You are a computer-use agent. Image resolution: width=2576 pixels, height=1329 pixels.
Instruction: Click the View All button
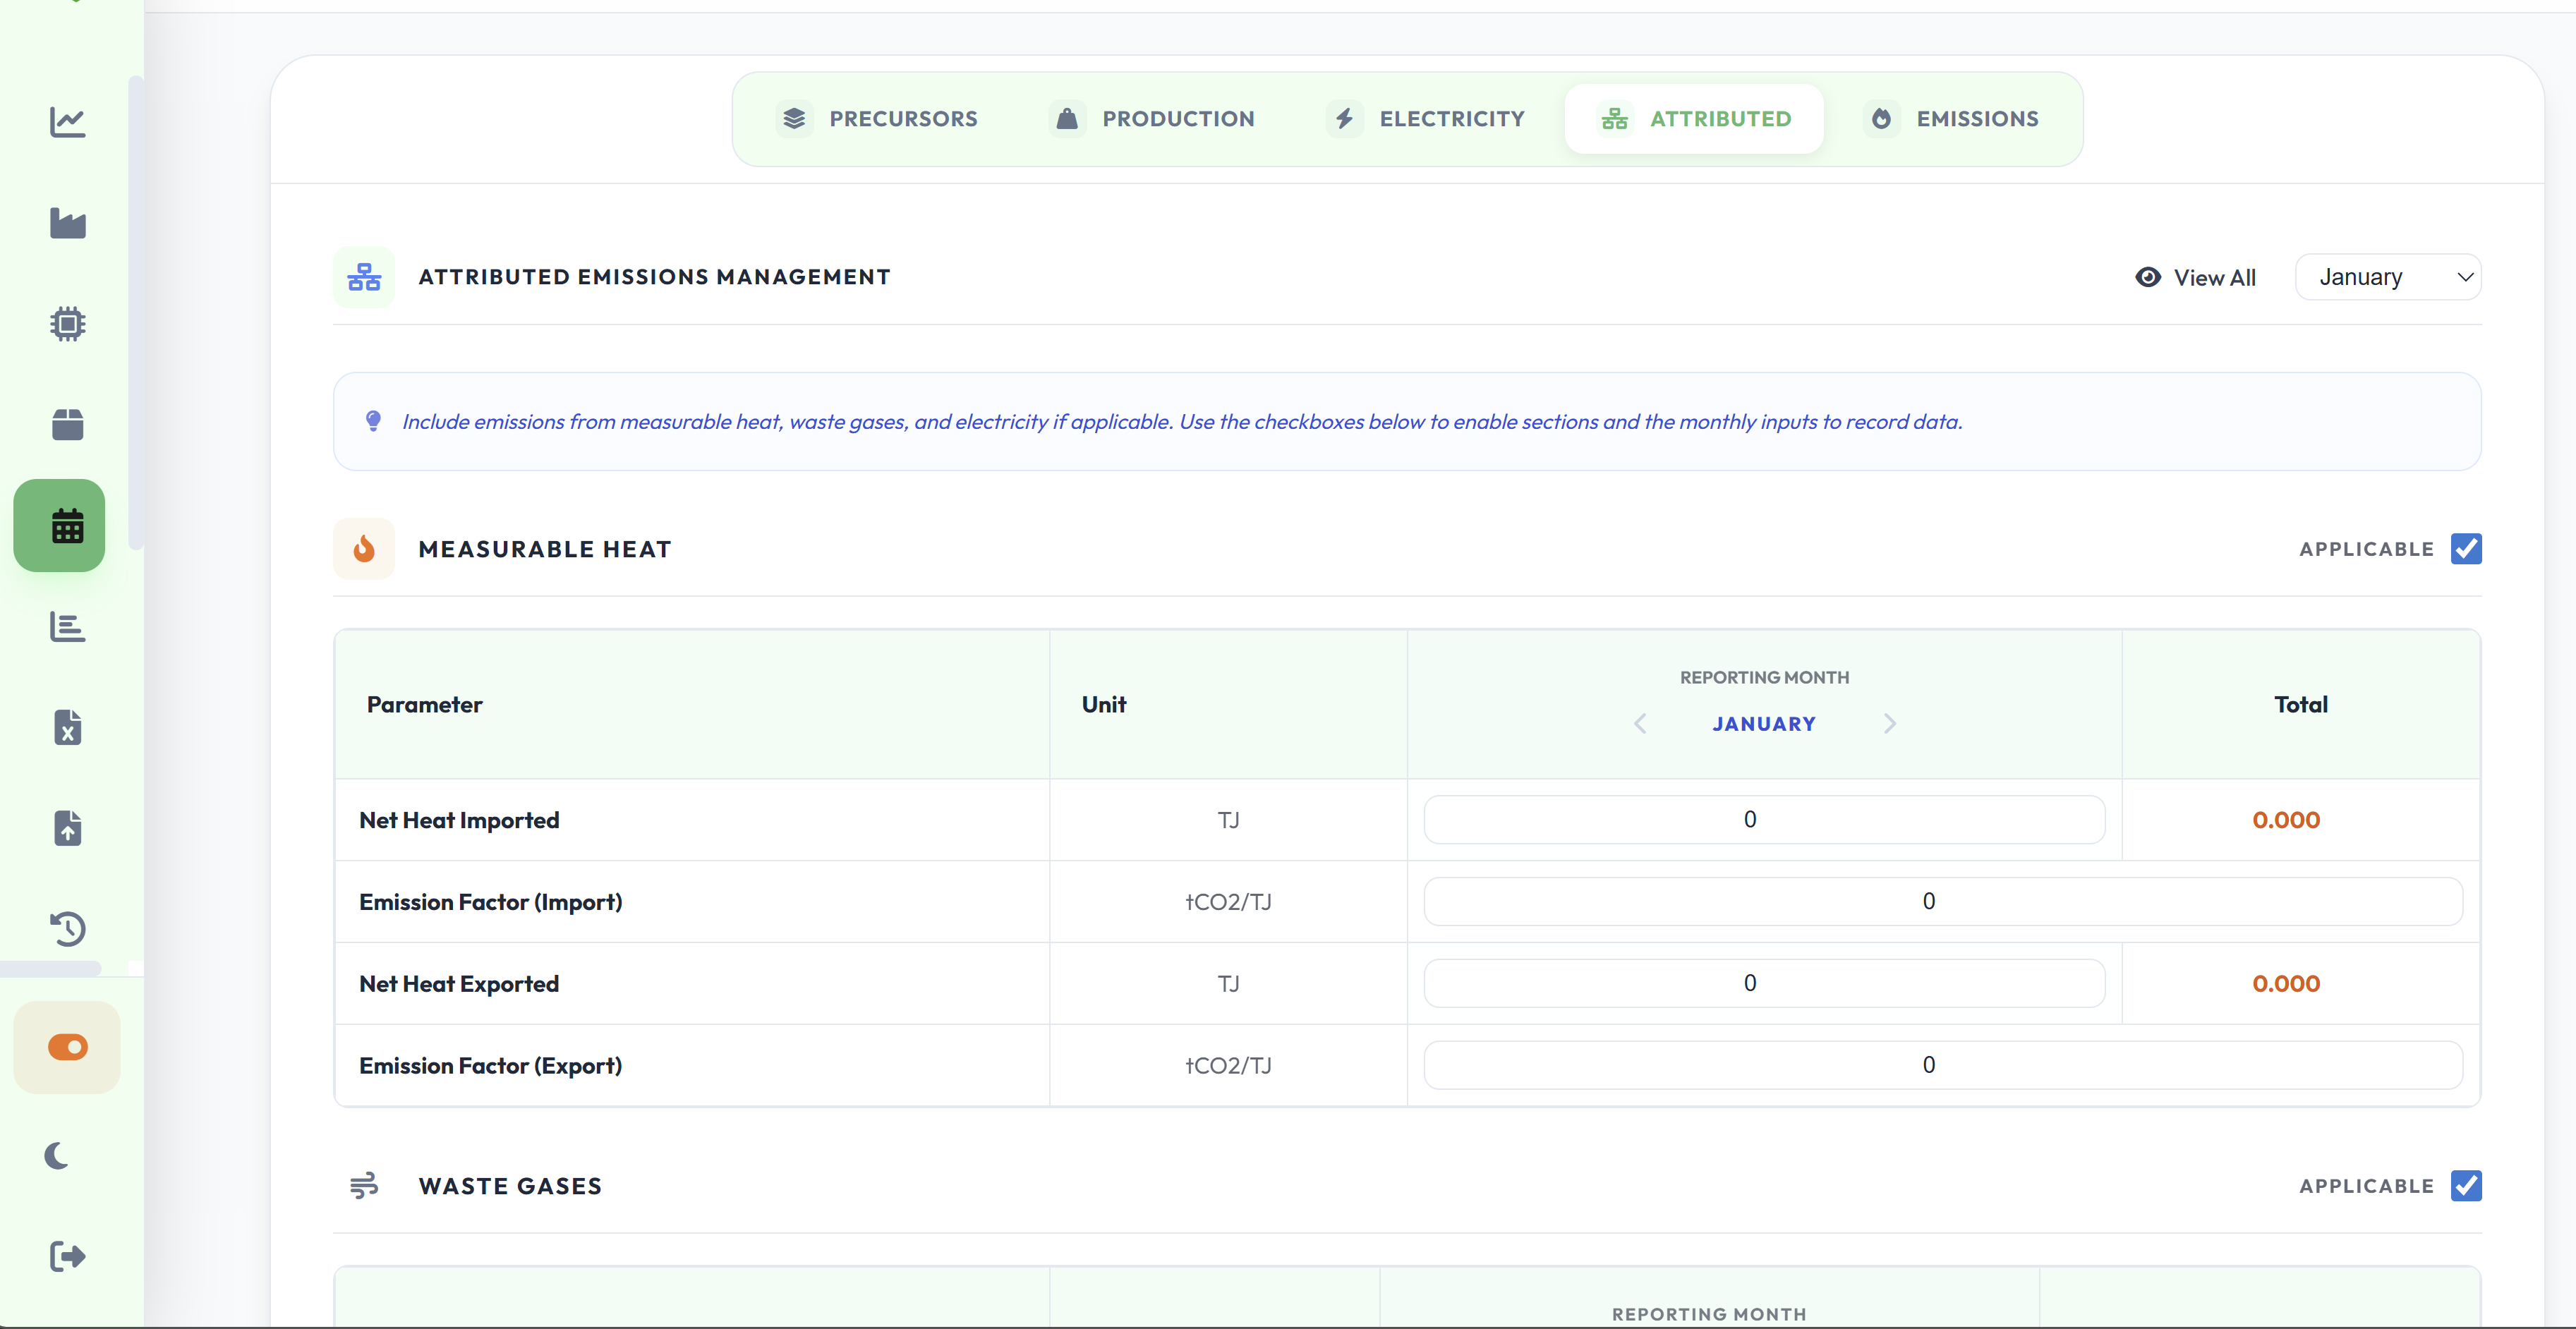pyautogui.click(x=2195, y=278)
